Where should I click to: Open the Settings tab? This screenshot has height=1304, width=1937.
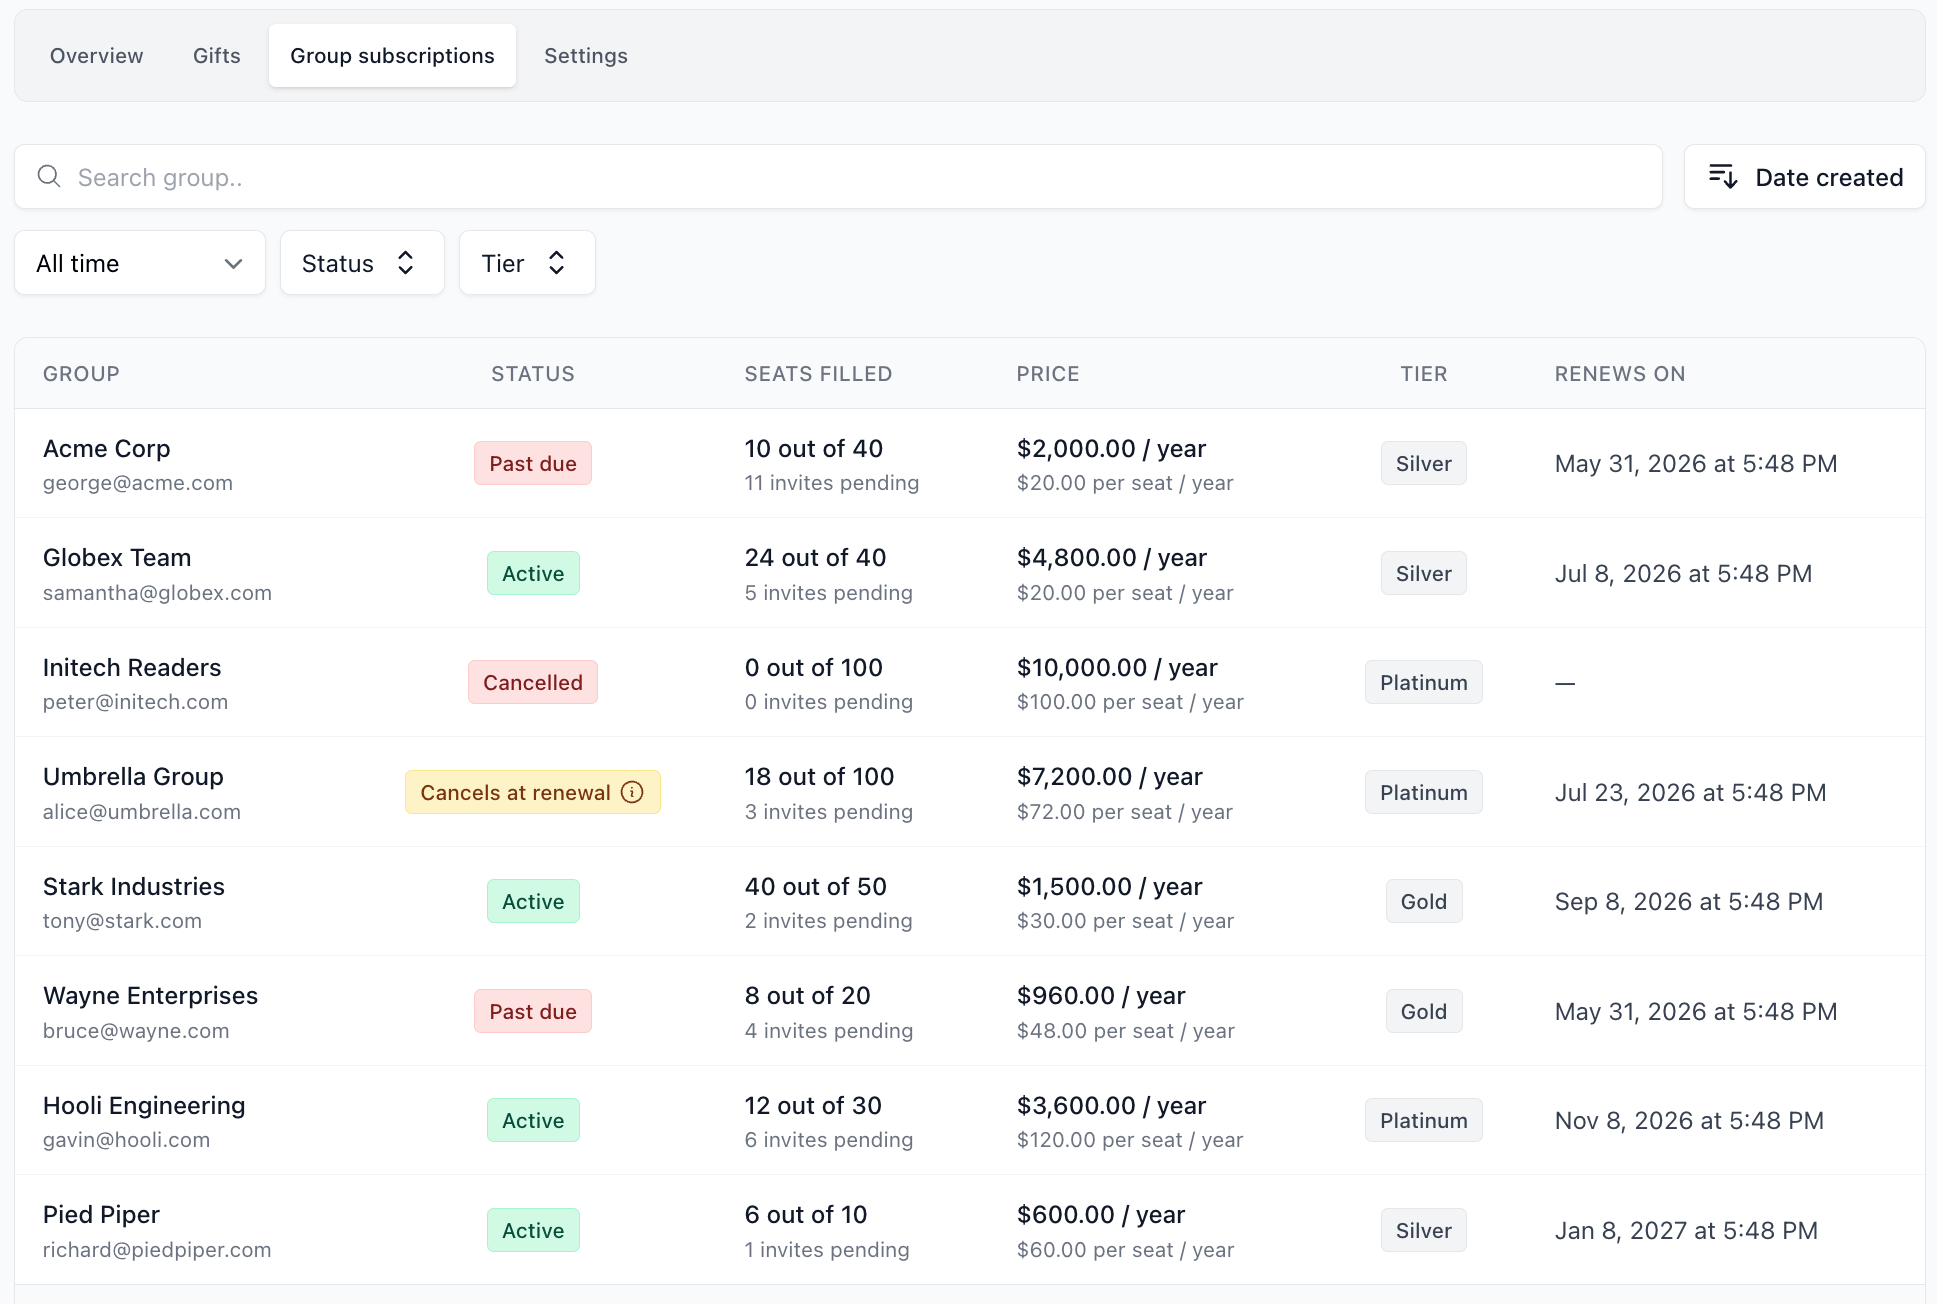586,56
